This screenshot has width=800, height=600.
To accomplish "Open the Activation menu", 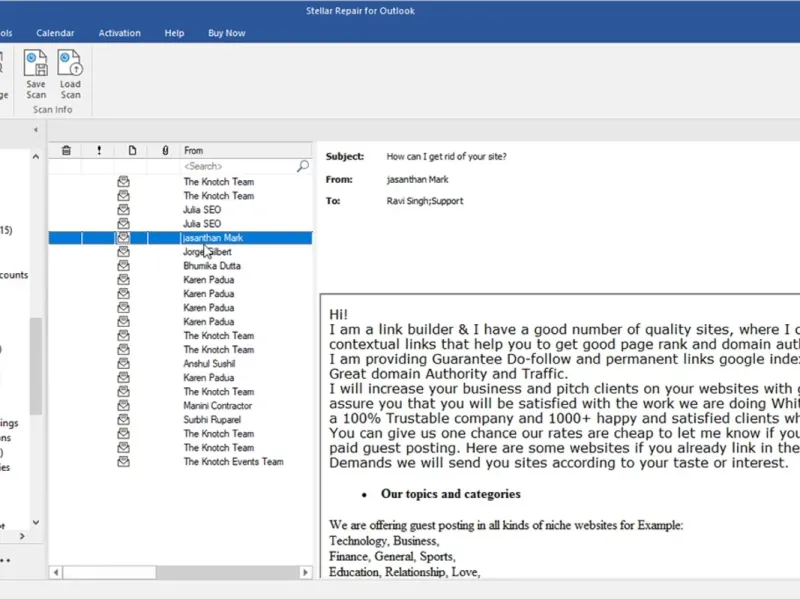I will (x=119, y=33).
